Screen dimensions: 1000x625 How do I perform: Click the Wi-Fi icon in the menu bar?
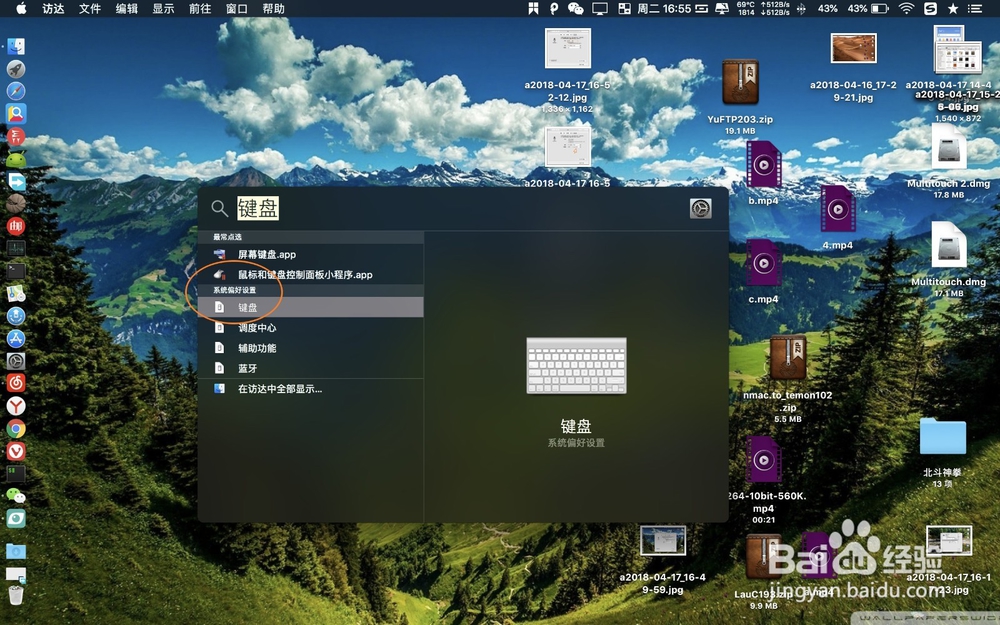click(905, 9)
